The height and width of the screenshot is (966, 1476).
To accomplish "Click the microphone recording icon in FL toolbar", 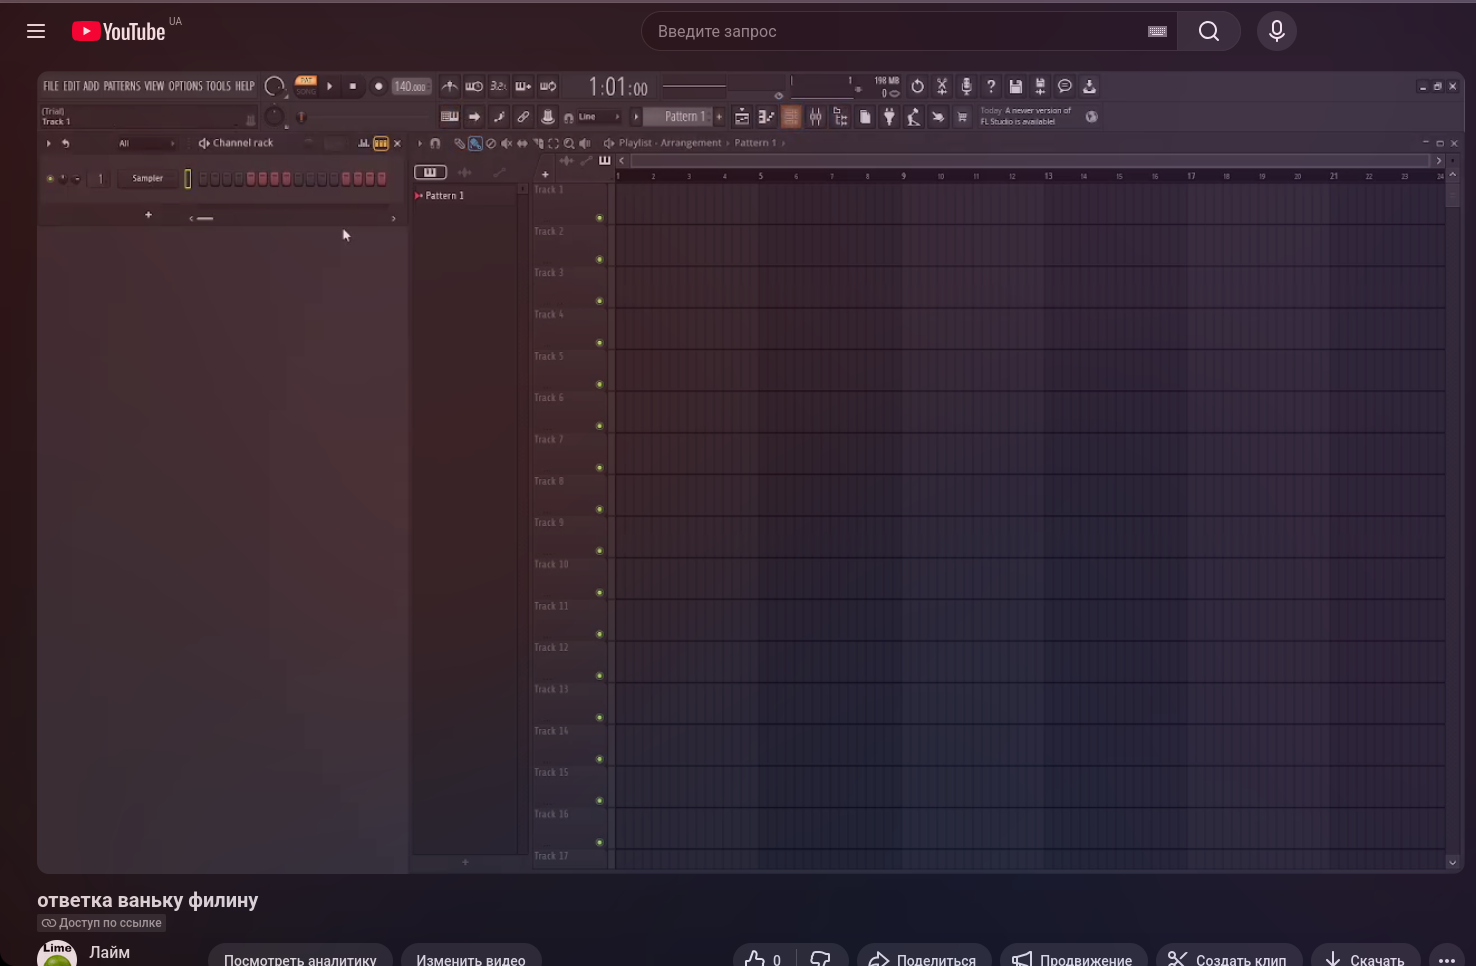I will coord(966,87).
